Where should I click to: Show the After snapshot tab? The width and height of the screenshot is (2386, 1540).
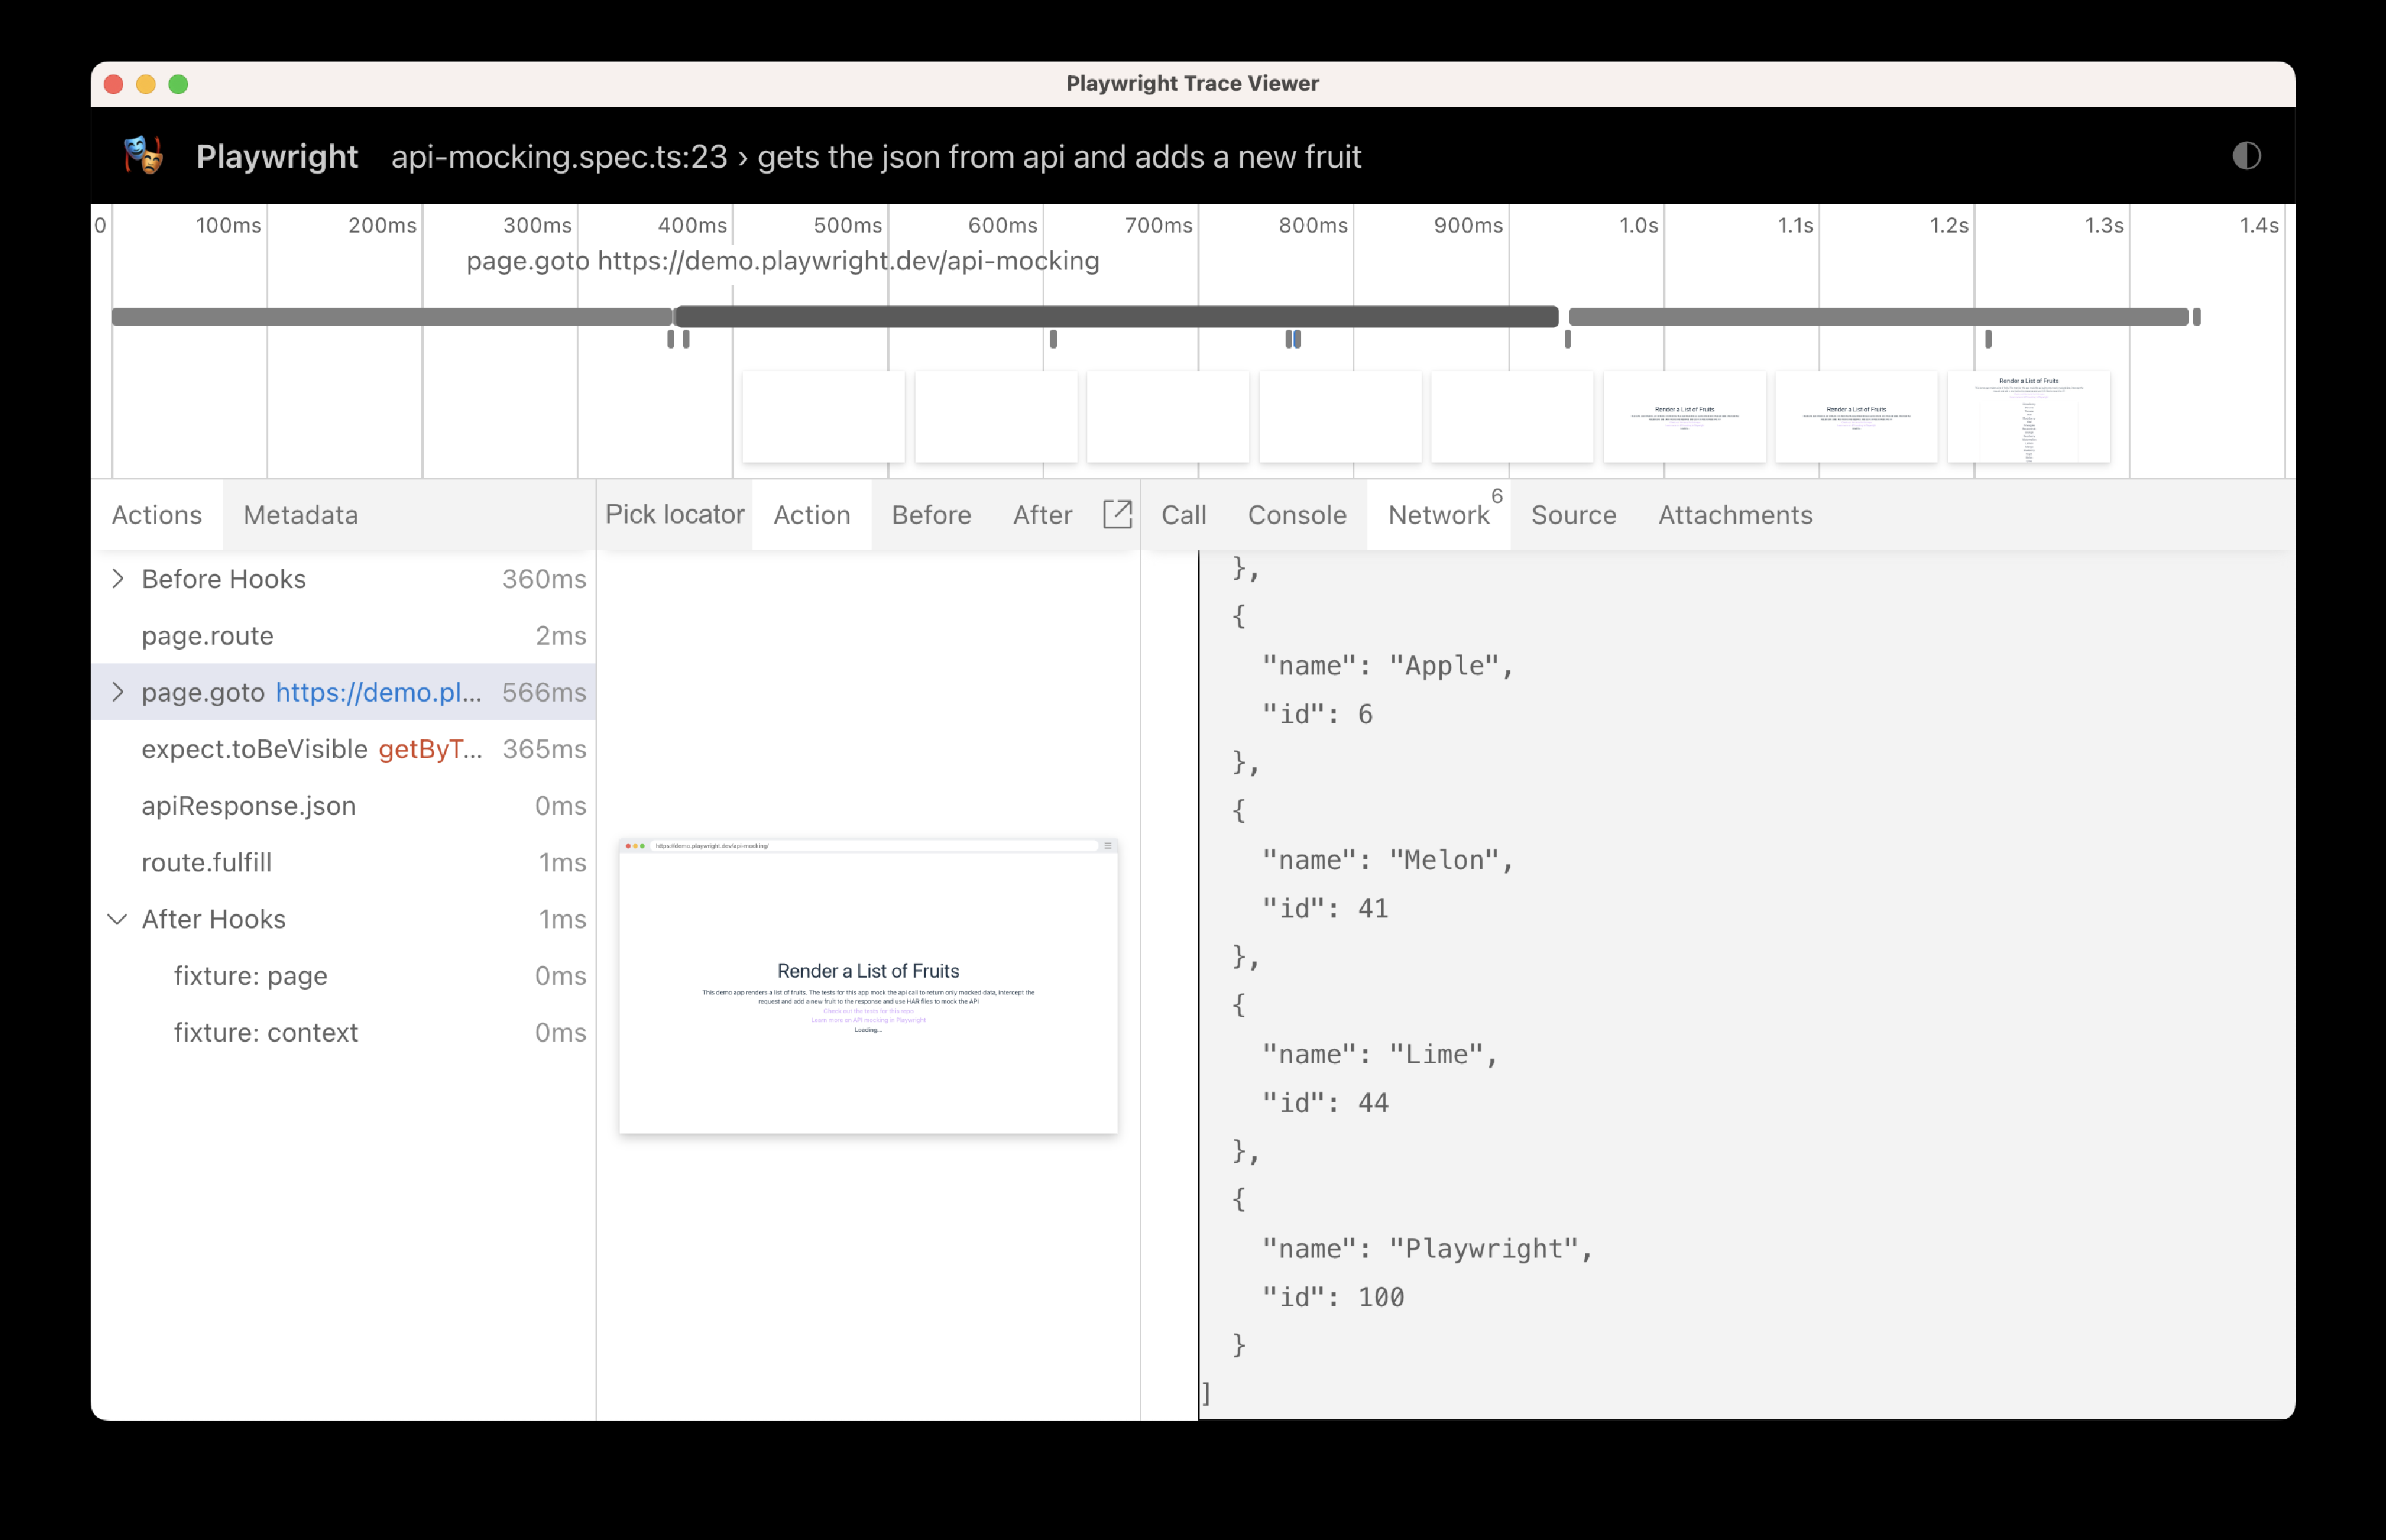point(1042,515)
